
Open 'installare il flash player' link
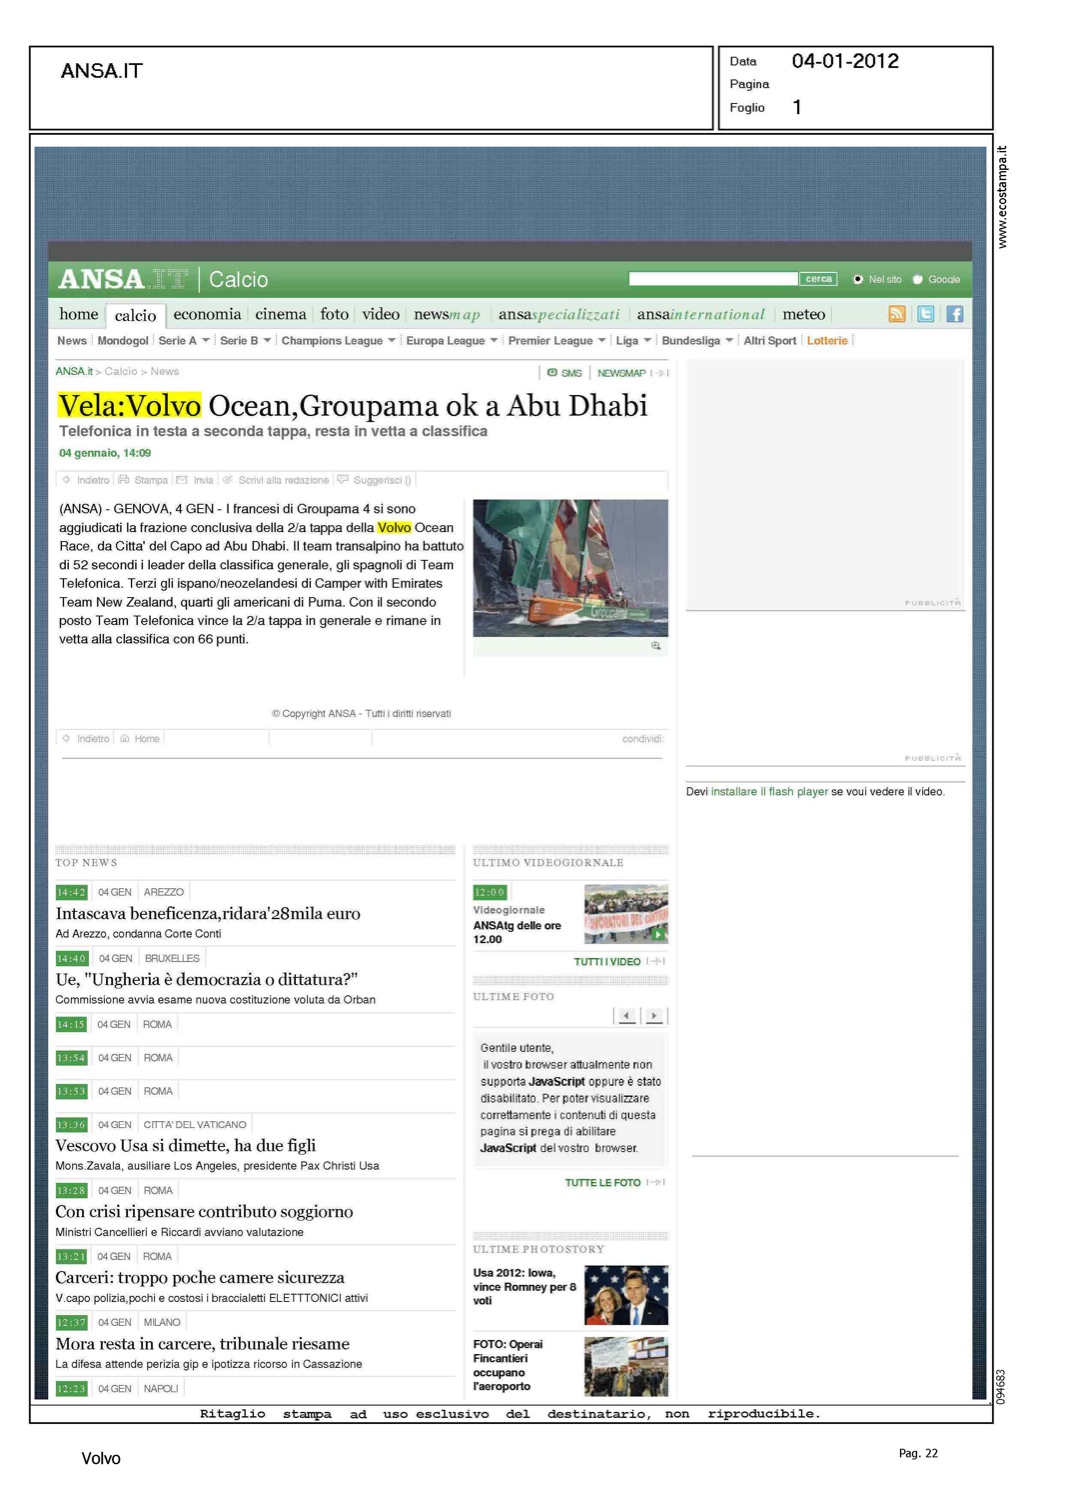[x=769, y=792]
